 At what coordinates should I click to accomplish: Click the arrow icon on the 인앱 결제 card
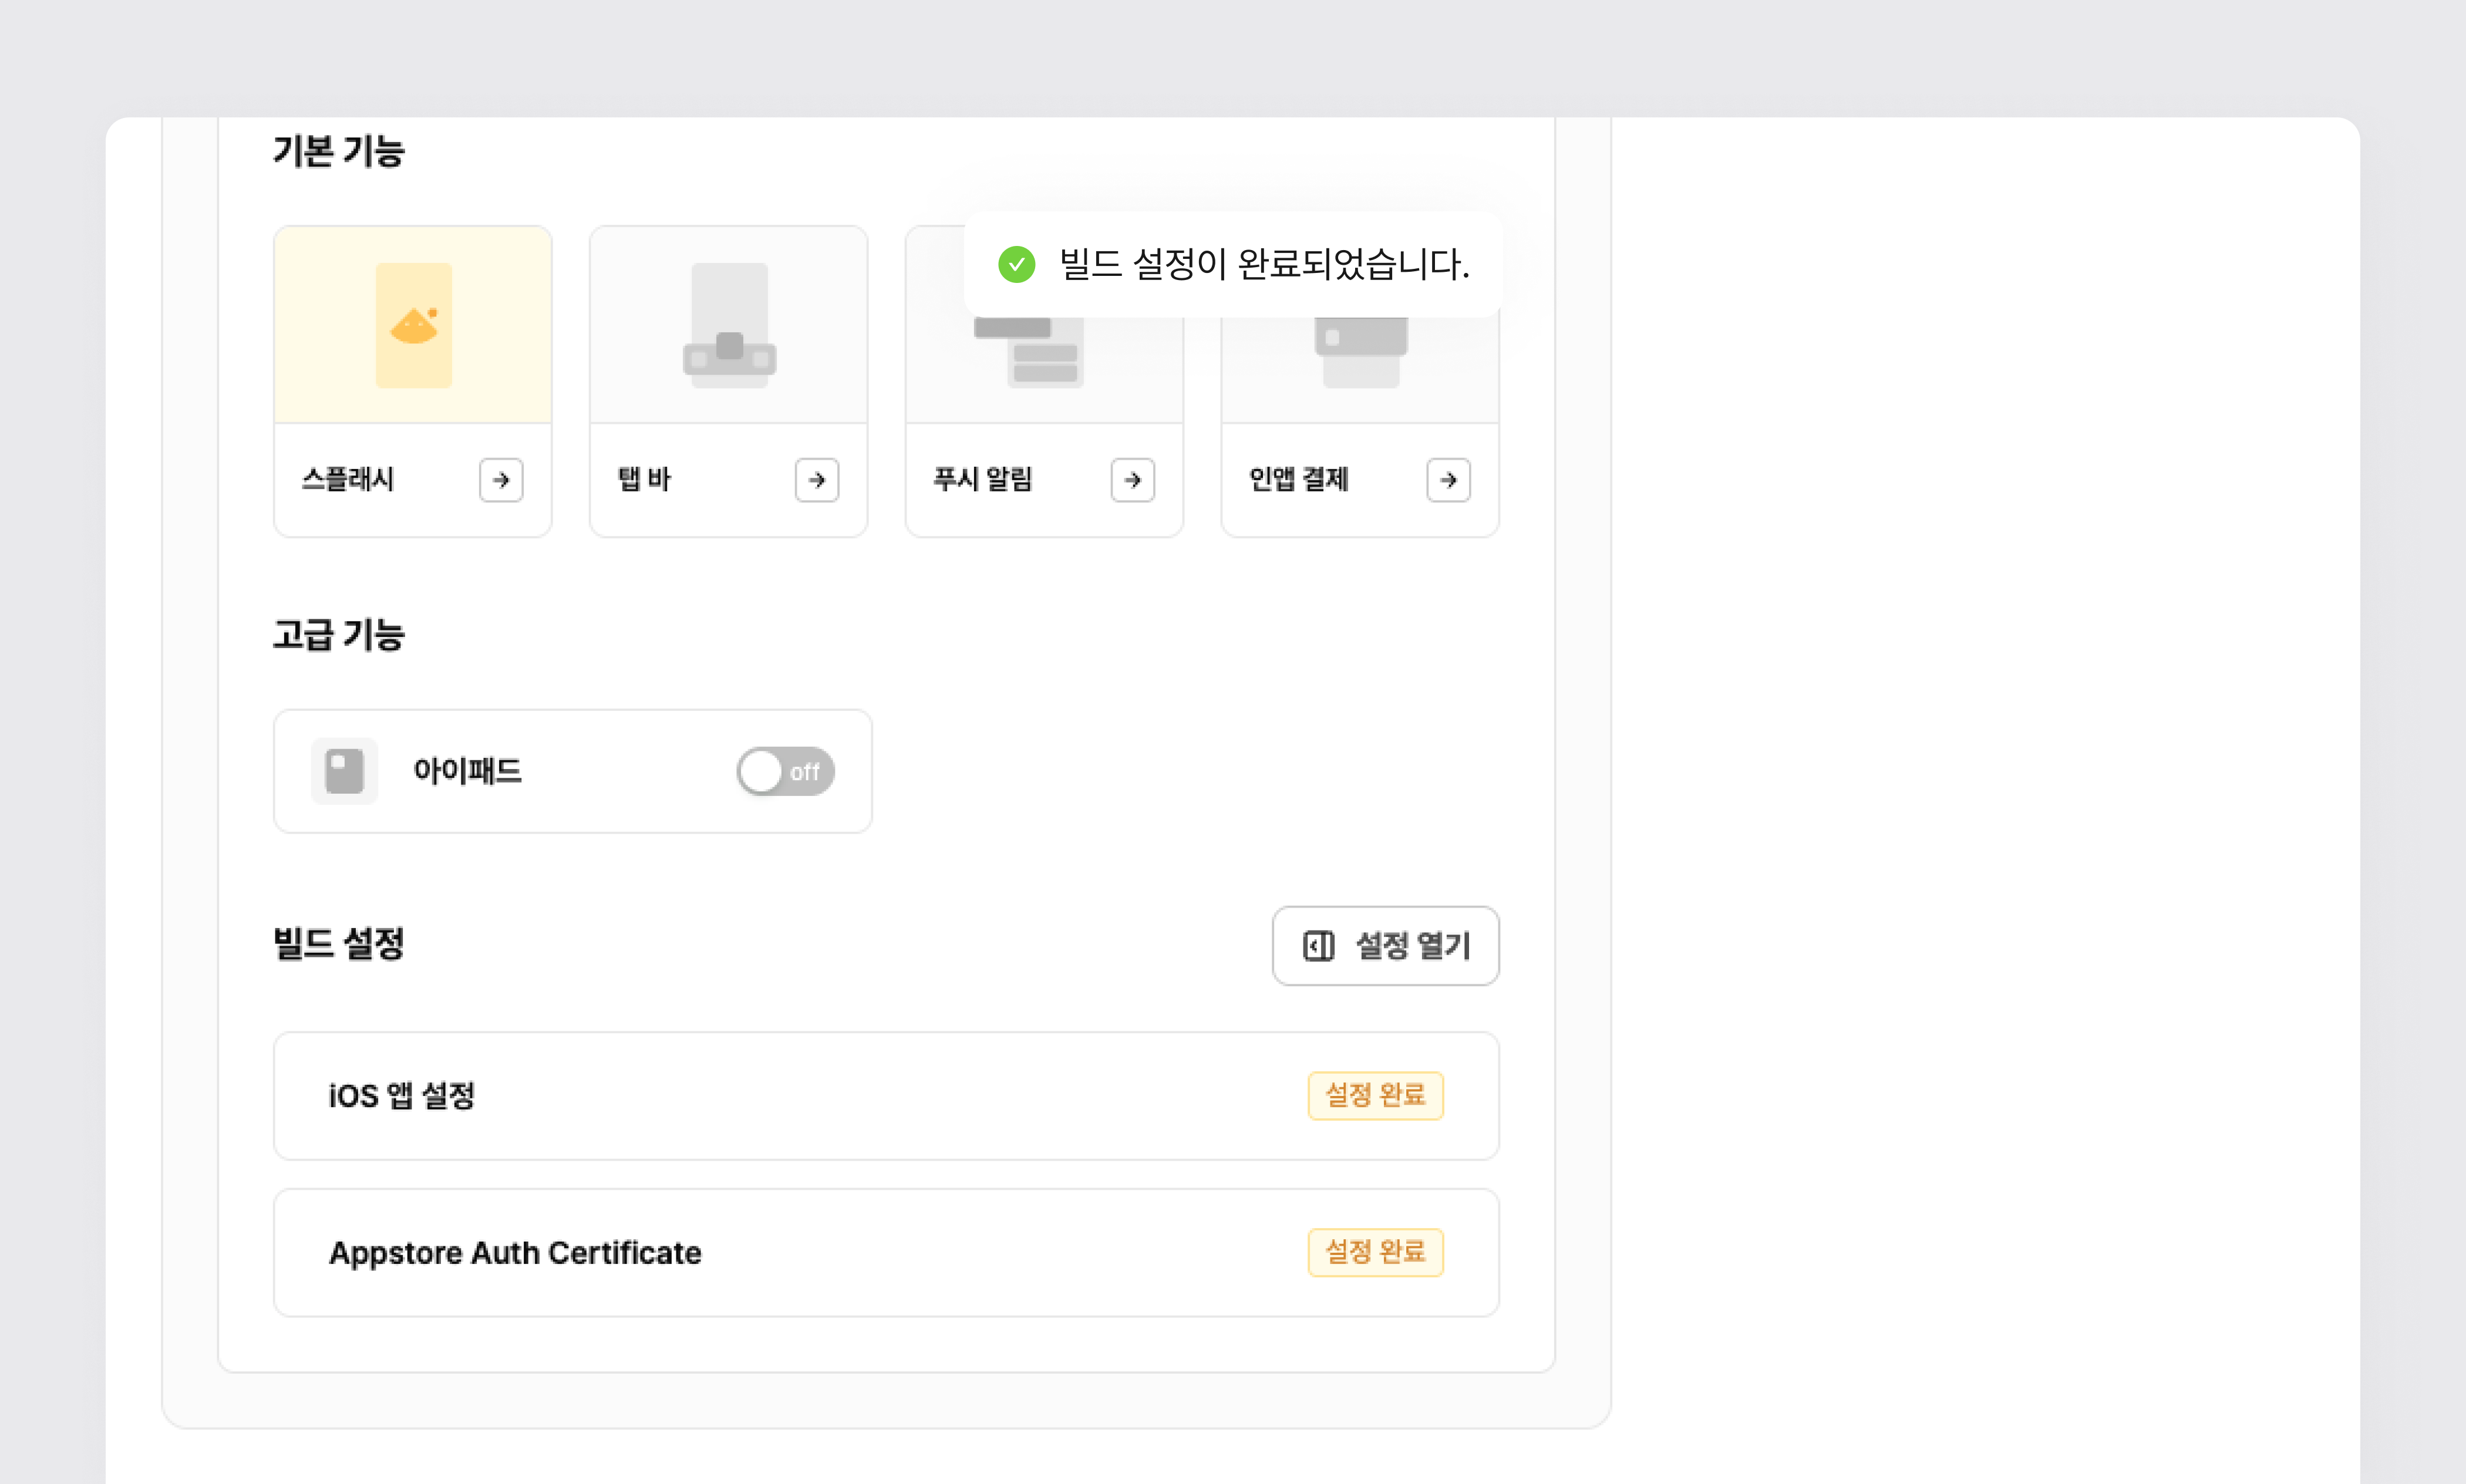point(1448,480)
